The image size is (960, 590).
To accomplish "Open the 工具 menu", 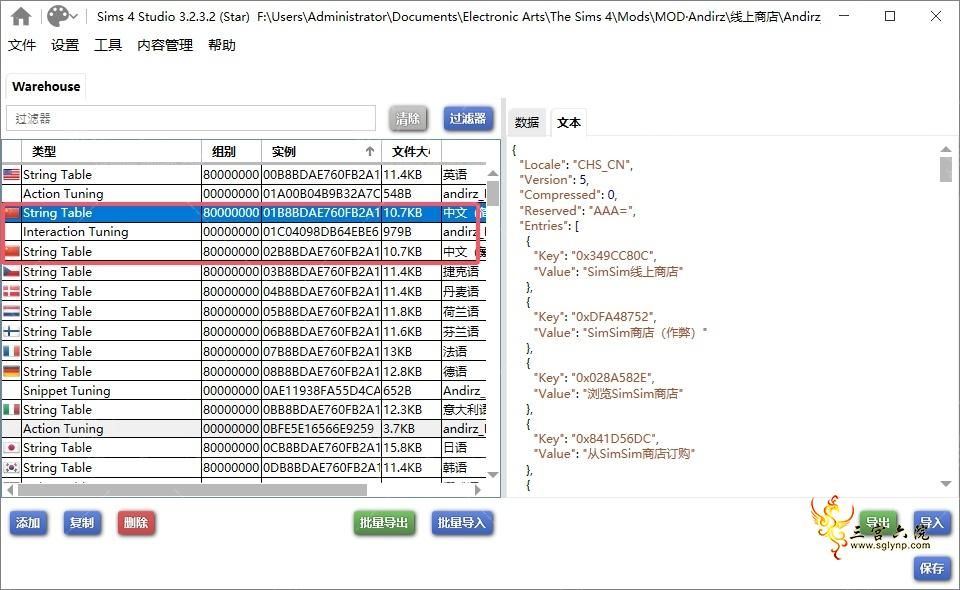I will click(x=108, y=45).
